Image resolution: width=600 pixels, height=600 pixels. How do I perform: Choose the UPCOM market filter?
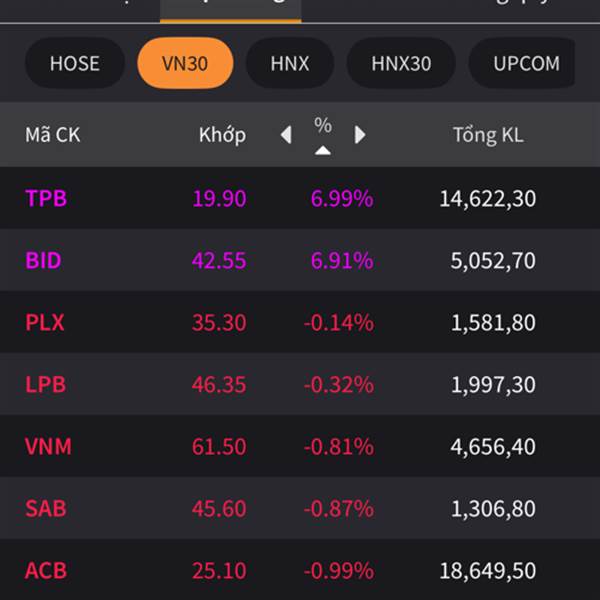526,63
